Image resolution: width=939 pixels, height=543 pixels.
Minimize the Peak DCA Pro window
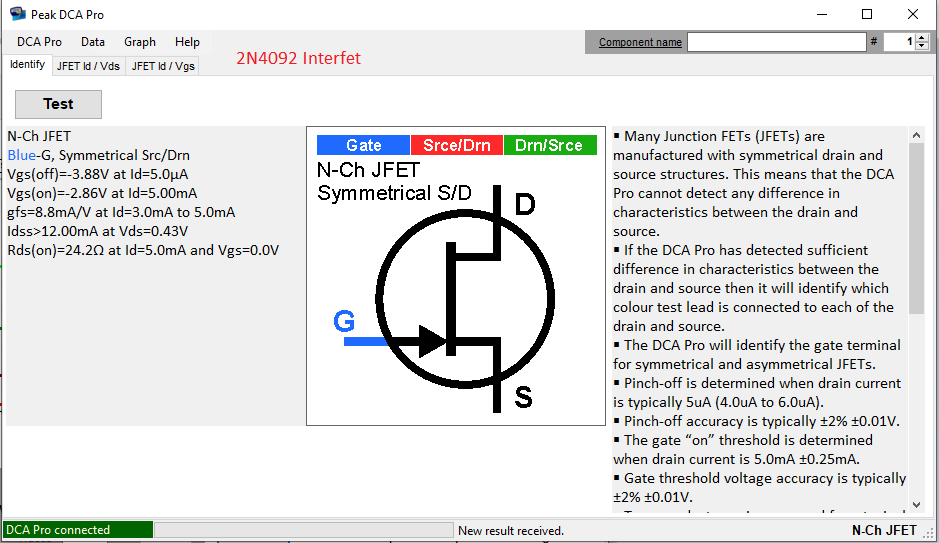click(x=822, y=14)
